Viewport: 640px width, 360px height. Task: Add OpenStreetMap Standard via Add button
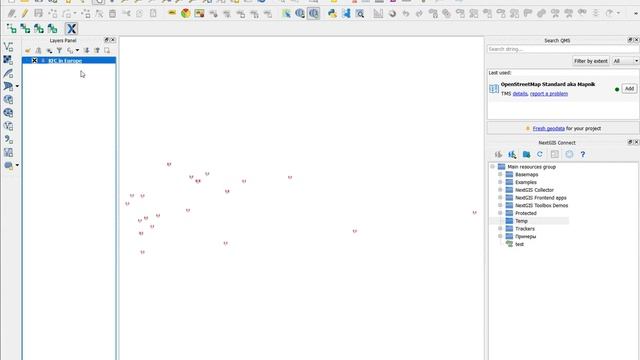tap(629, 89)
